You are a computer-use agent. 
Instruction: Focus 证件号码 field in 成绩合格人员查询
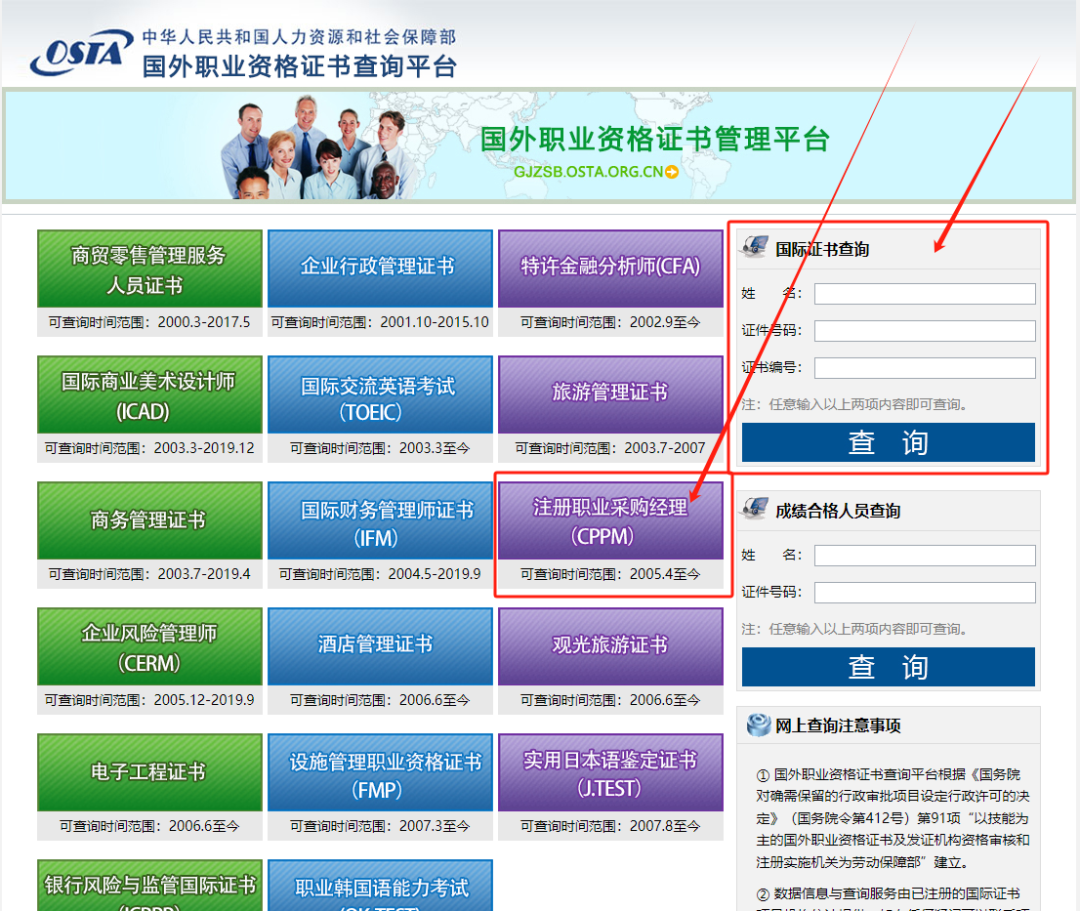point(924,593)
